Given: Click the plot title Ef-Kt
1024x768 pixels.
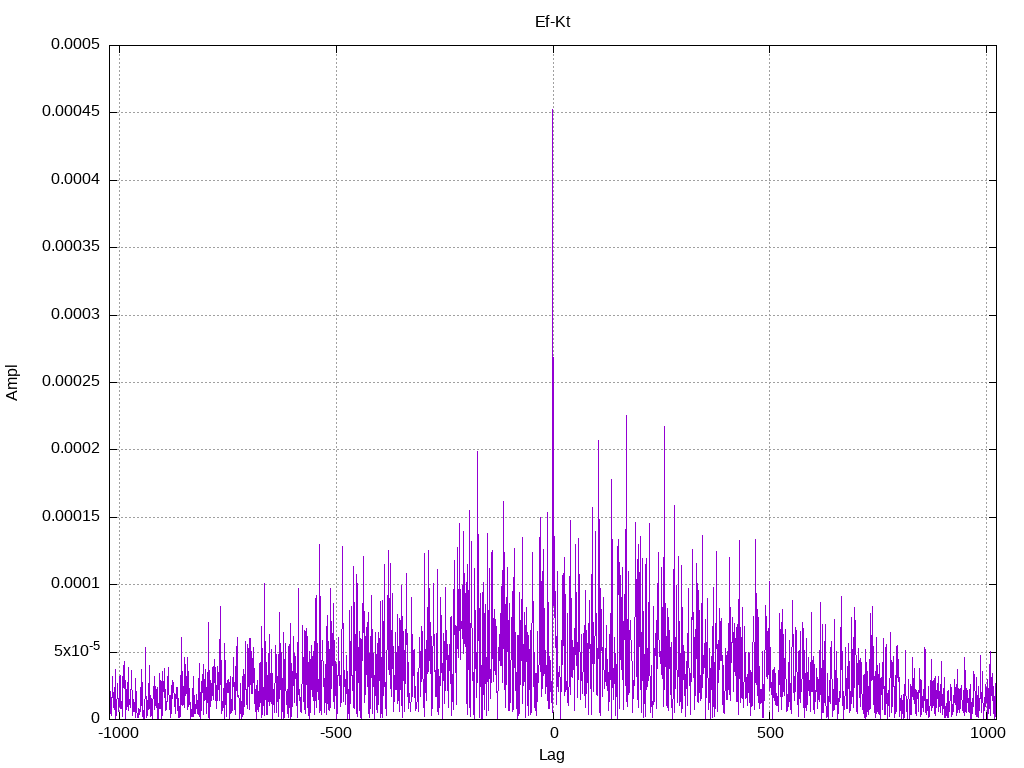Looking at the screenshot, I should (x=552, y=22).
